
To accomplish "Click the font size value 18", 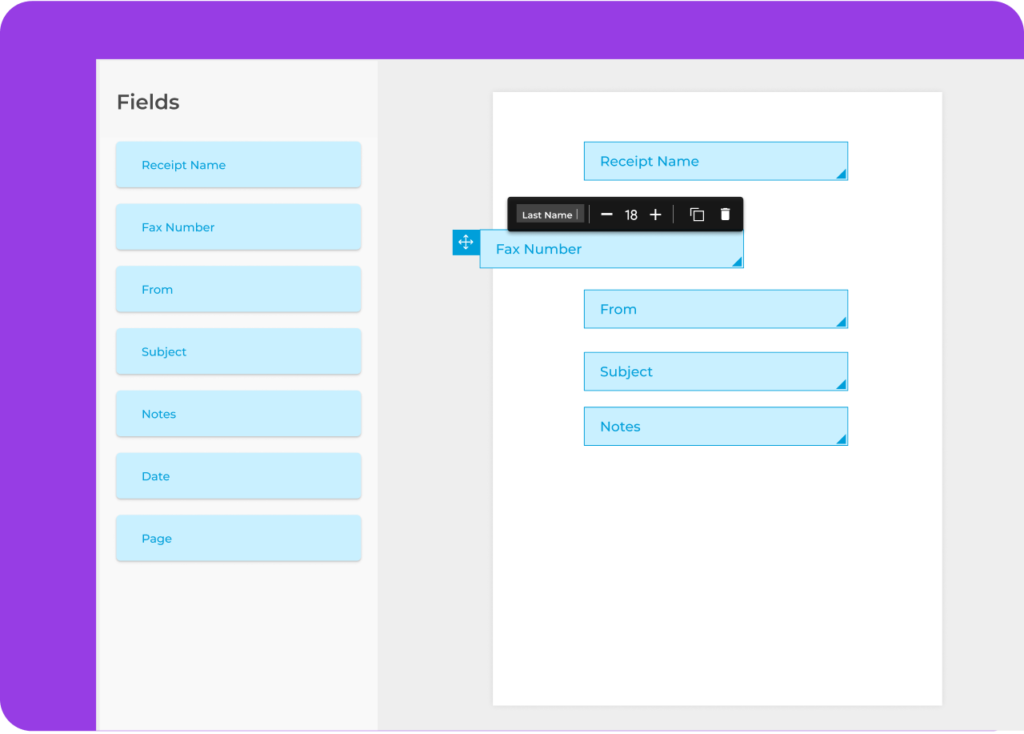I will (x=631, y=214).
